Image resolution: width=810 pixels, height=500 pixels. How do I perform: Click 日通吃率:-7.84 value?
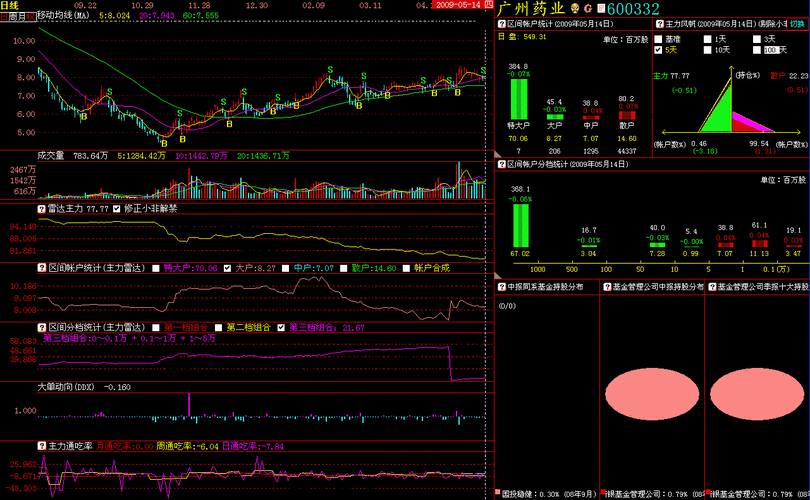pos(253,446)
